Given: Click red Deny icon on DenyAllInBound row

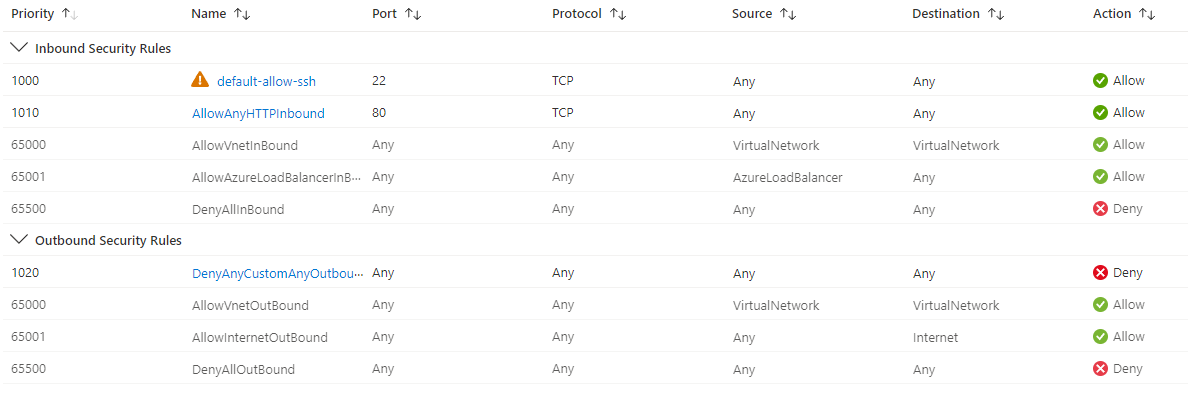Looking at the screenshot, I should [1100, 209].
